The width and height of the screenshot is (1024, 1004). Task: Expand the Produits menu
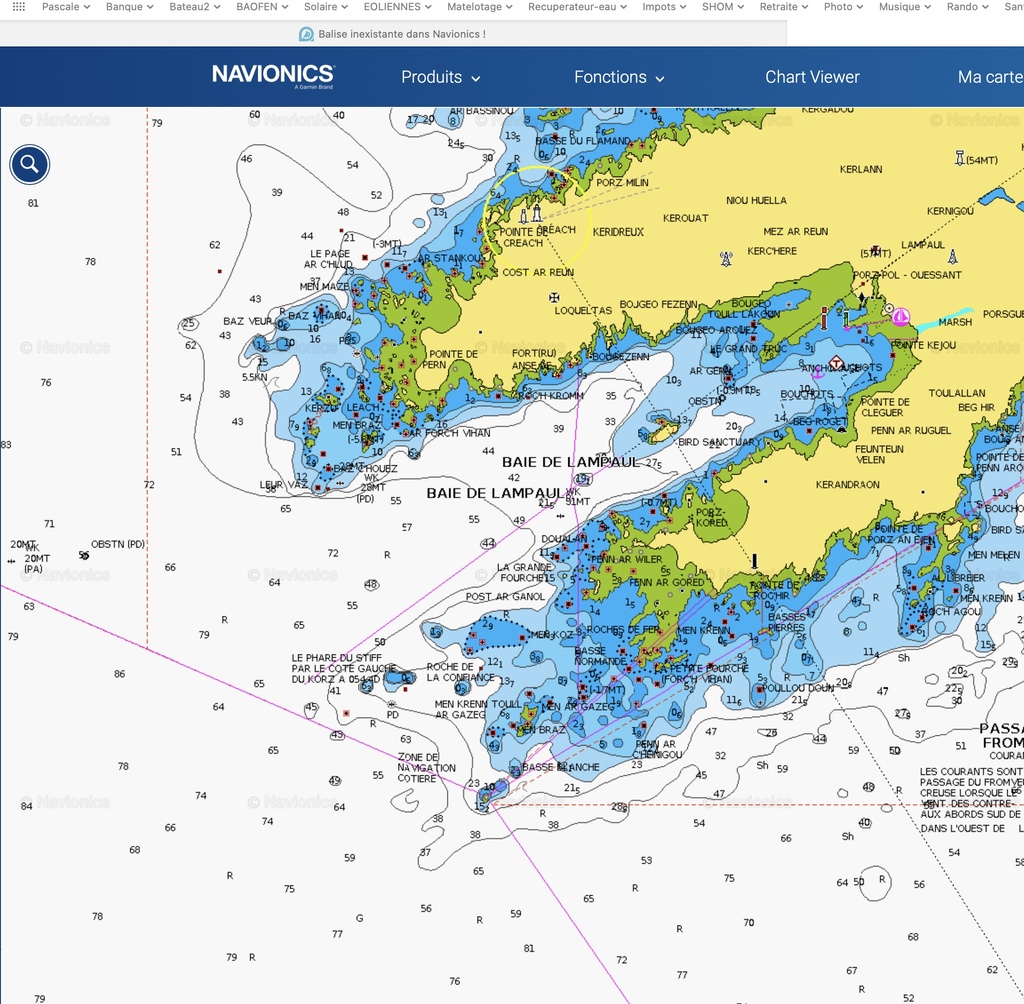click(441, 77)
